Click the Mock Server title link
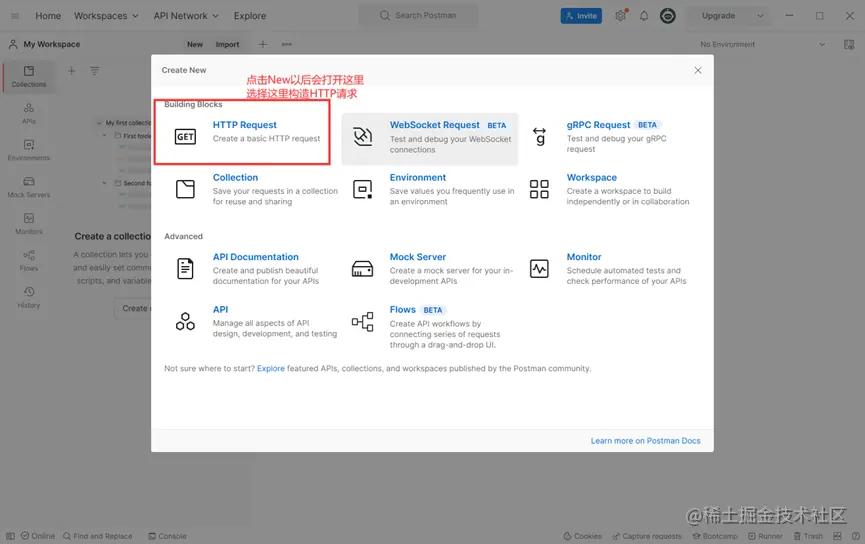This screenshot has width=865, height=544. click(418, 257)
